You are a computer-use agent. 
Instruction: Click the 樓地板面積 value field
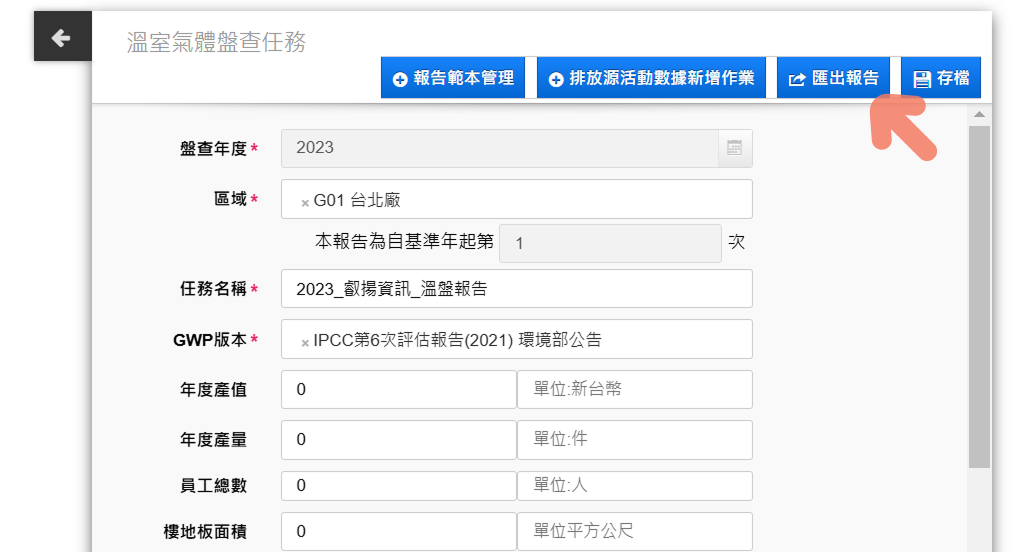tap(398, 531)
